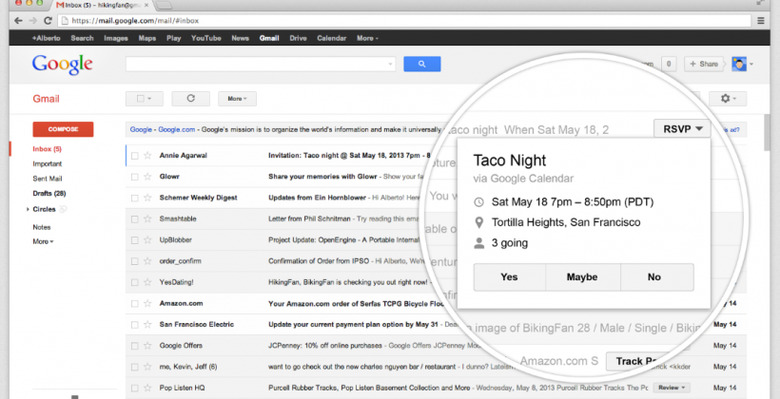Check the Smashtable email checkbox

[x=134, y=219]
